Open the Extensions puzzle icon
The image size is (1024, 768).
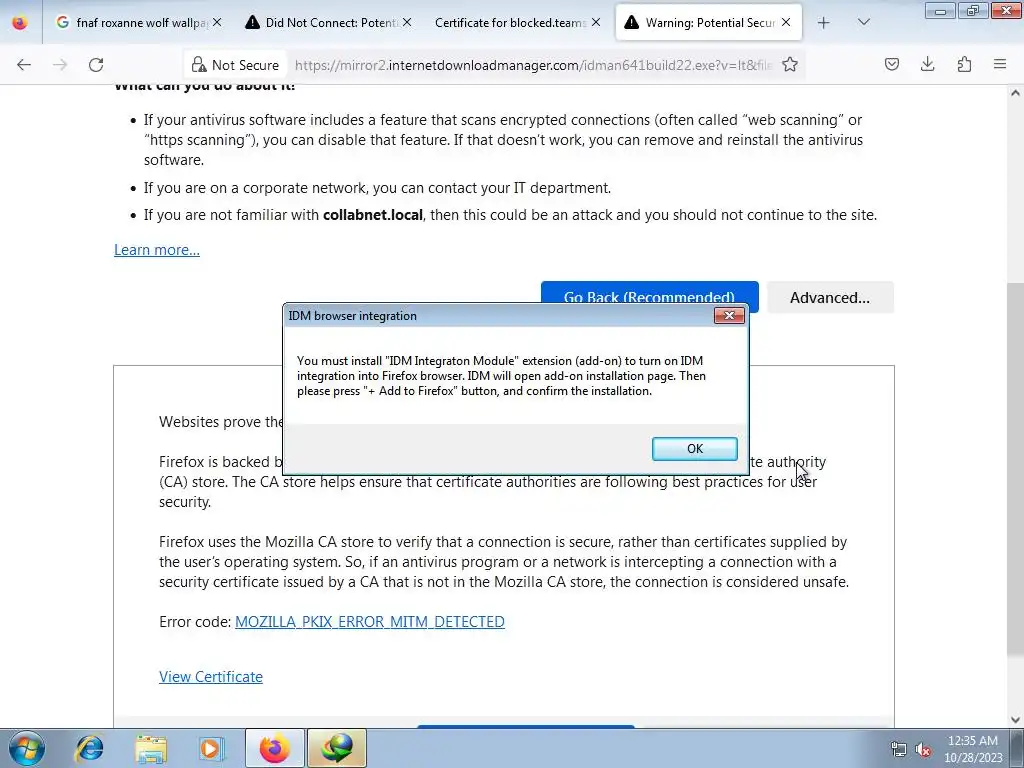(x=964, y=64)
